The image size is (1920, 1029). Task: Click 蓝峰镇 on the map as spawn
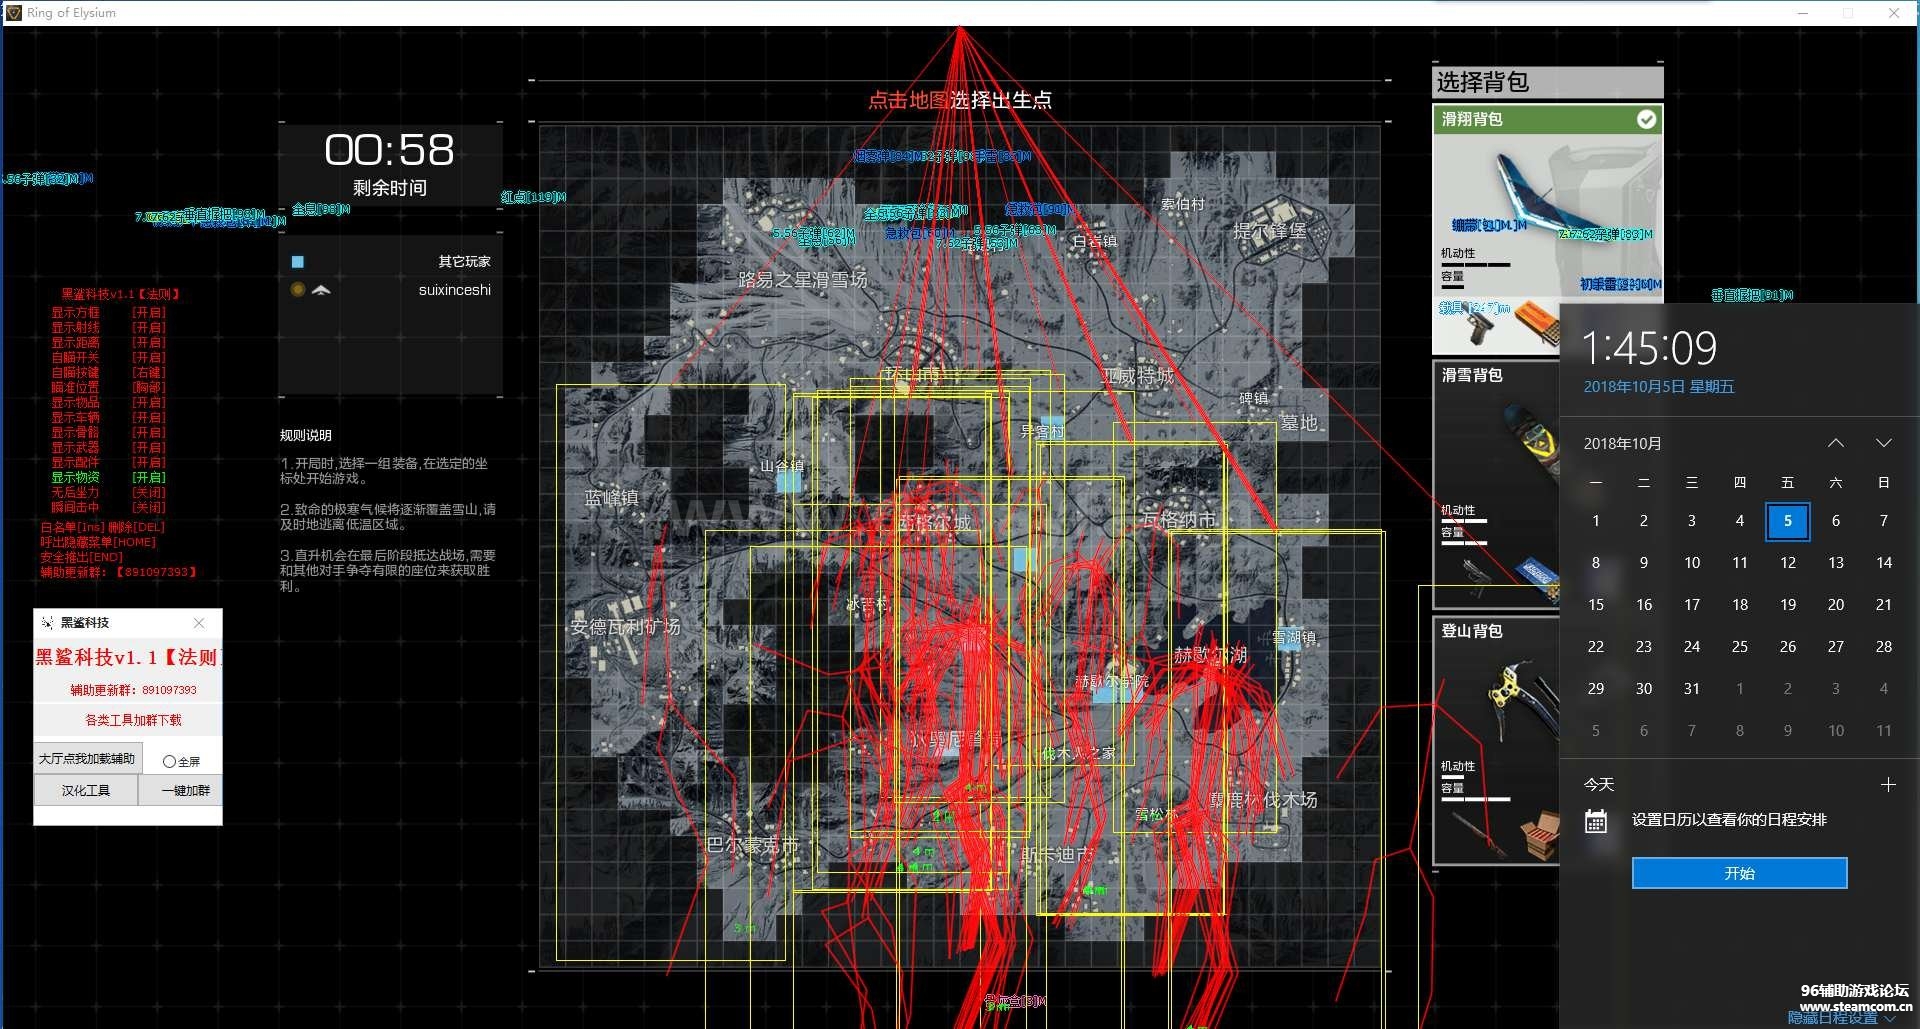point(611,498)
